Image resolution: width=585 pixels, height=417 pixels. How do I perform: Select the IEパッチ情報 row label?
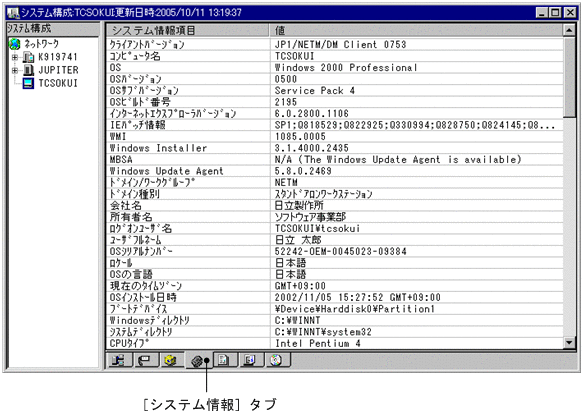(137, 125)
